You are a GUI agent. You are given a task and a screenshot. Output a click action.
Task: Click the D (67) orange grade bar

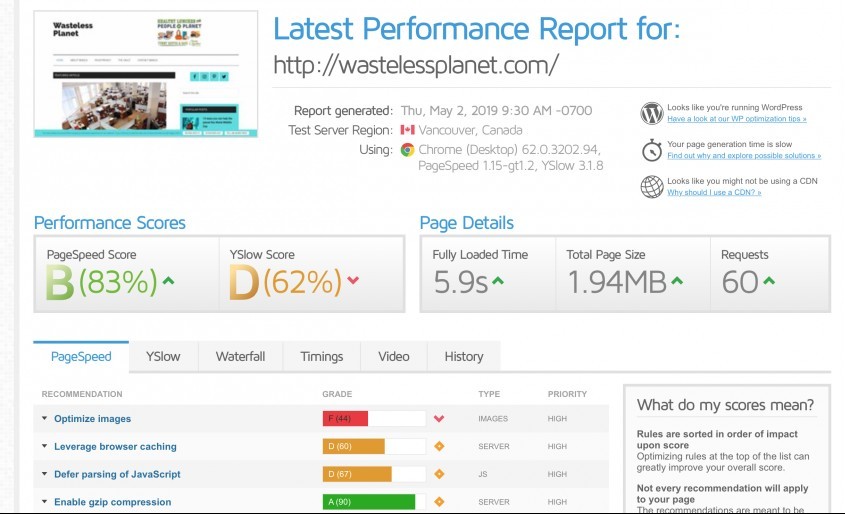pos(357,474)
